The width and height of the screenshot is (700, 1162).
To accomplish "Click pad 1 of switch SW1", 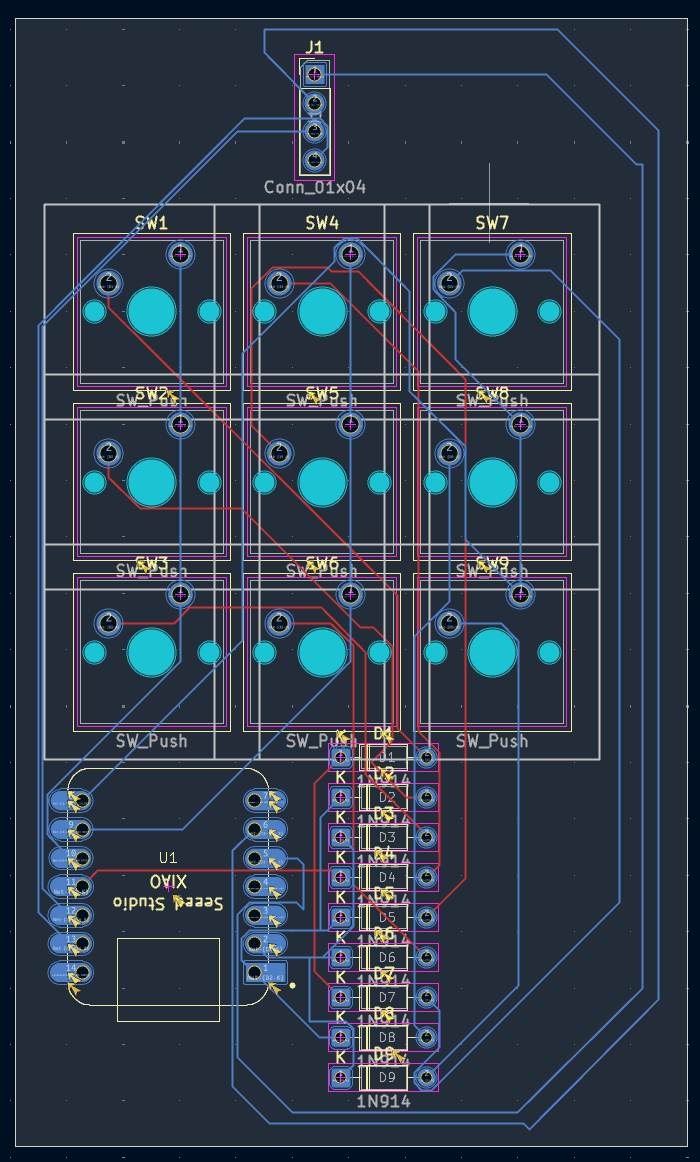I will tap(181, 254).
